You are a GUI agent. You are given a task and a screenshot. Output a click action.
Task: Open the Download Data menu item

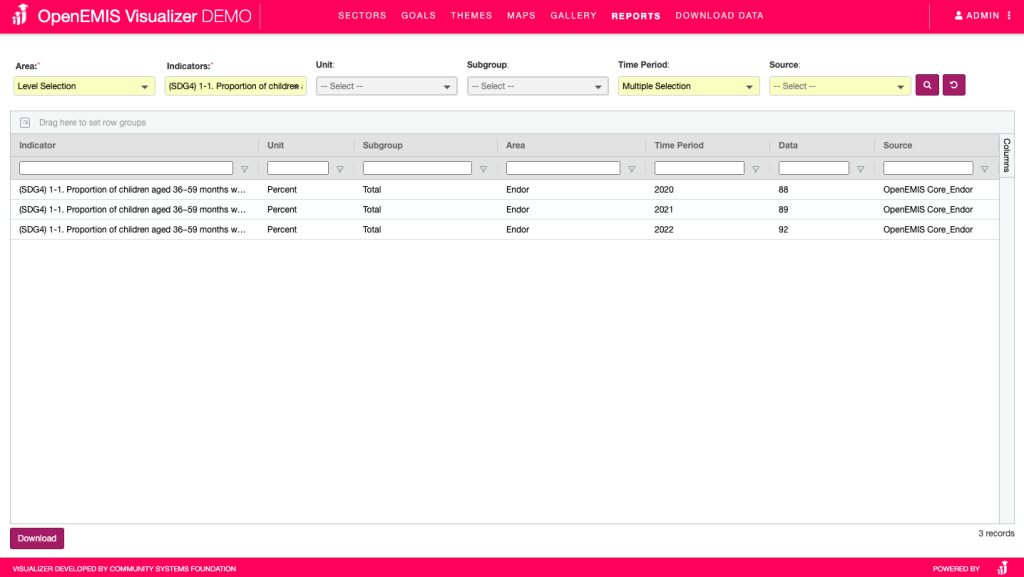719,16
